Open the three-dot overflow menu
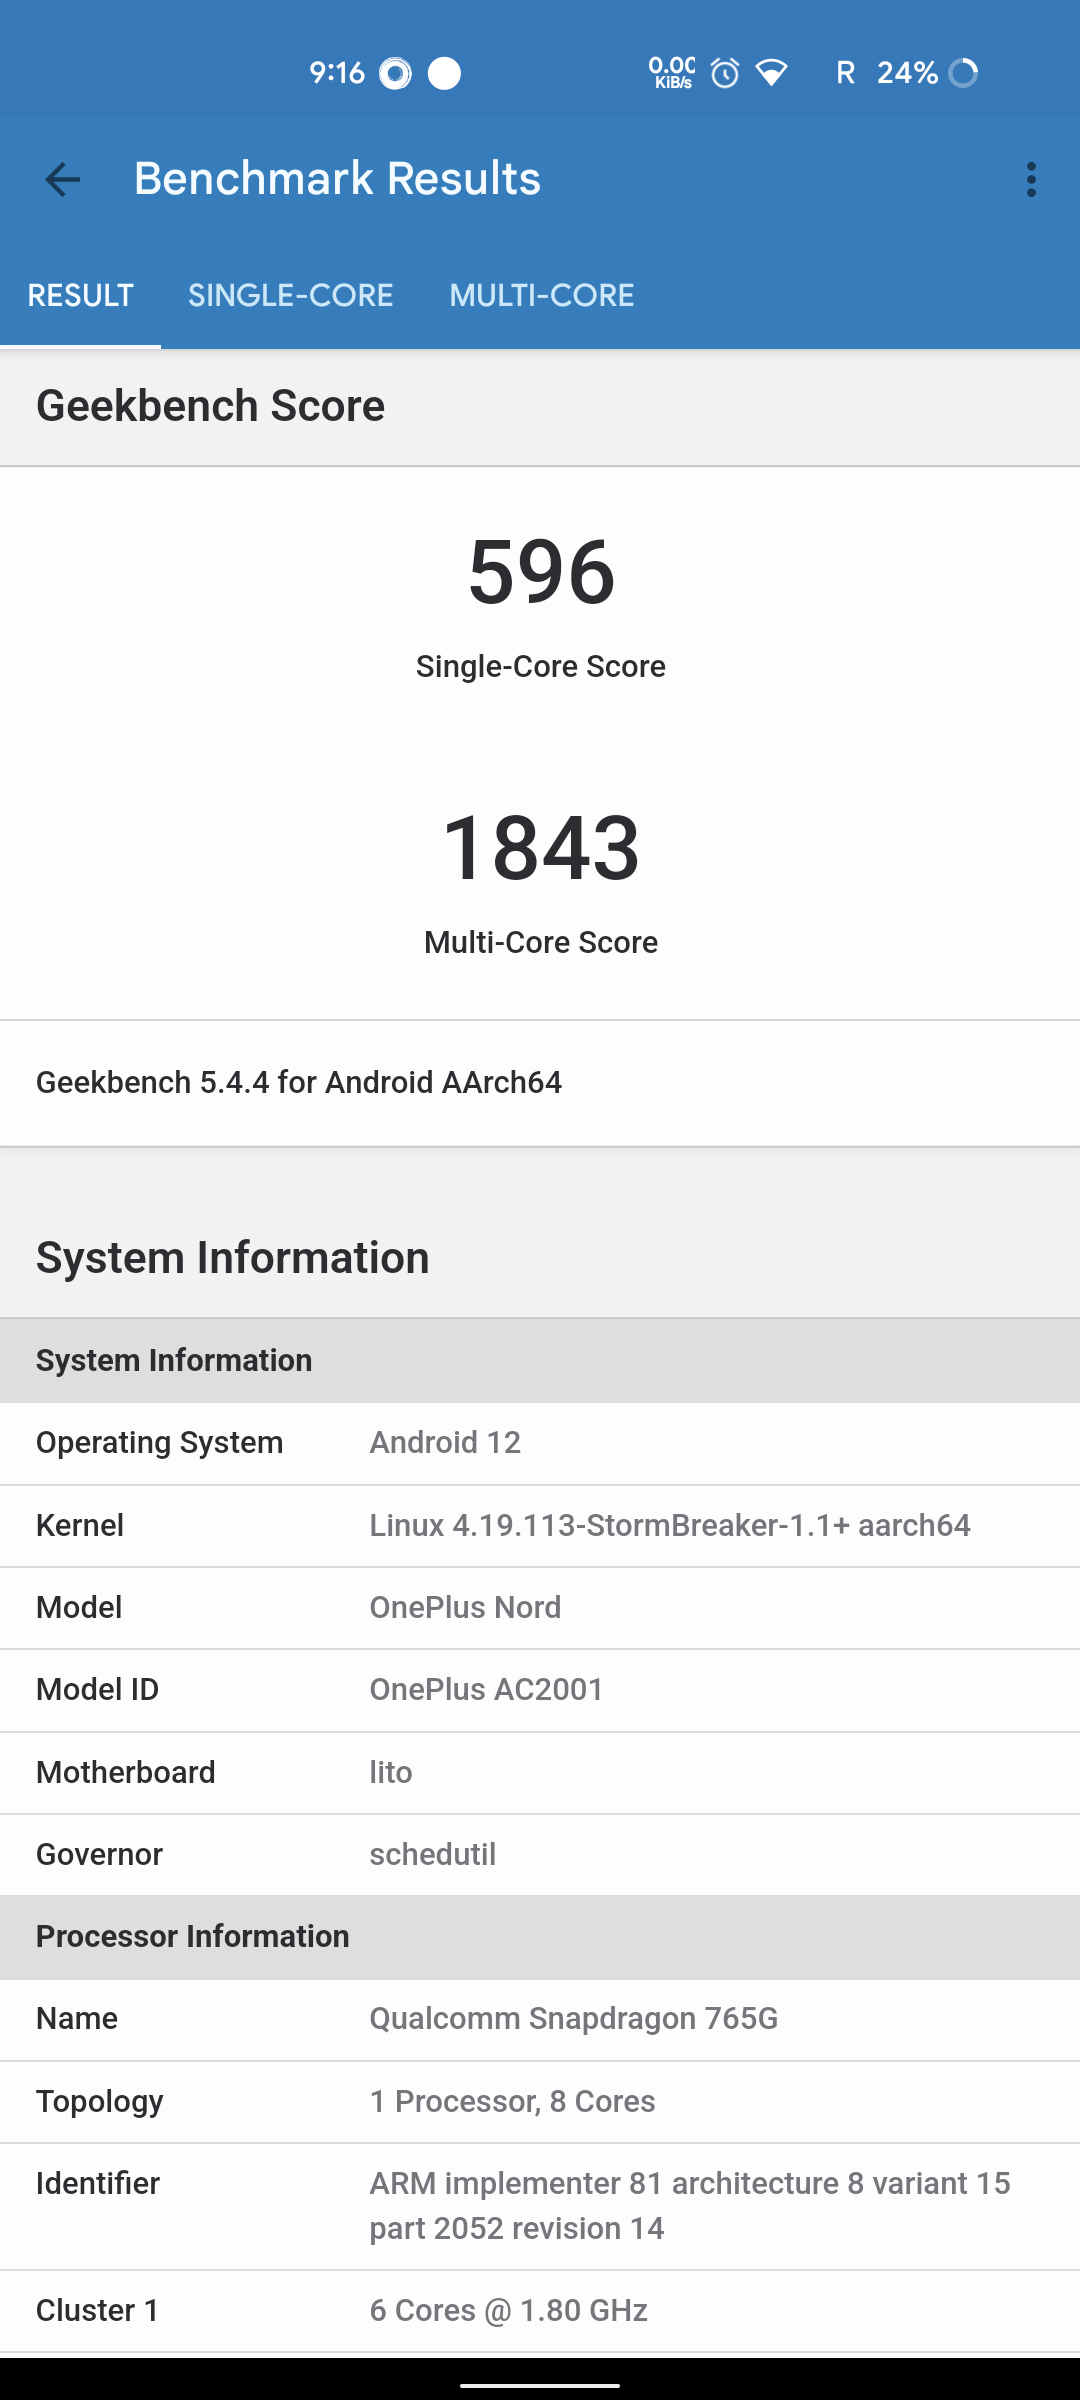This screenshot has width=1080, height=2400. tap(1030, 180)
